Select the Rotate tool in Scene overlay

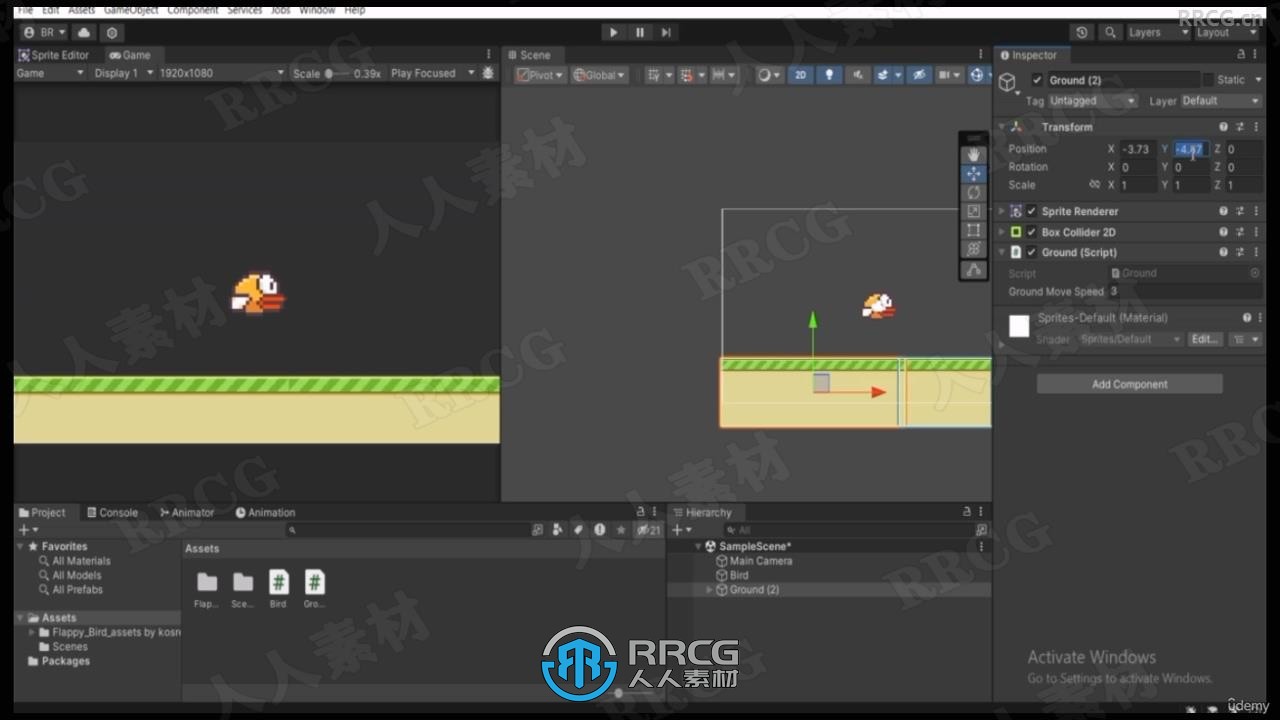(974, 193)
